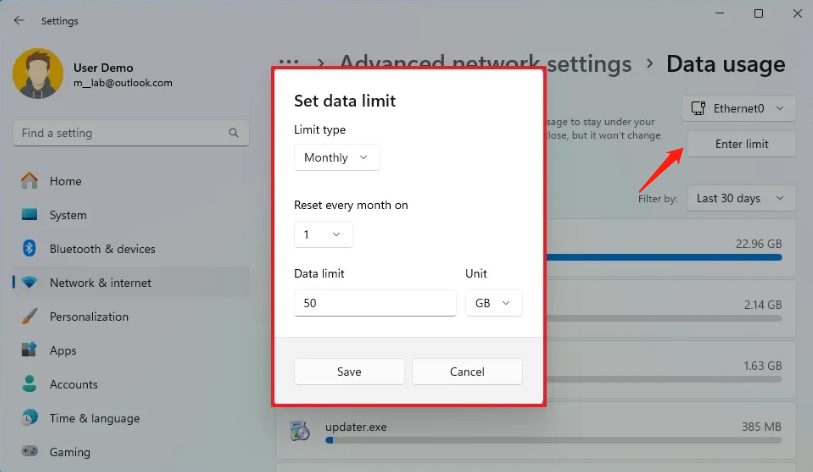Cancel the Set data limit dialog
The image size is (813, 472).
click(467, 371)
